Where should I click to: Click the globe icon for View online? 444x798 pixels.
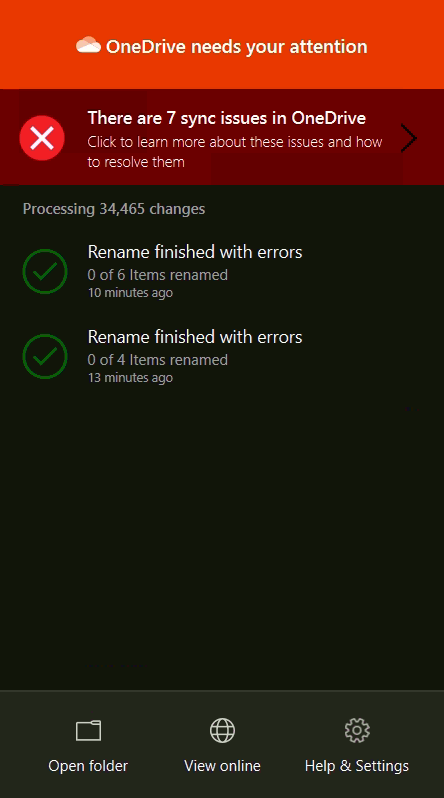coord(223,731)
